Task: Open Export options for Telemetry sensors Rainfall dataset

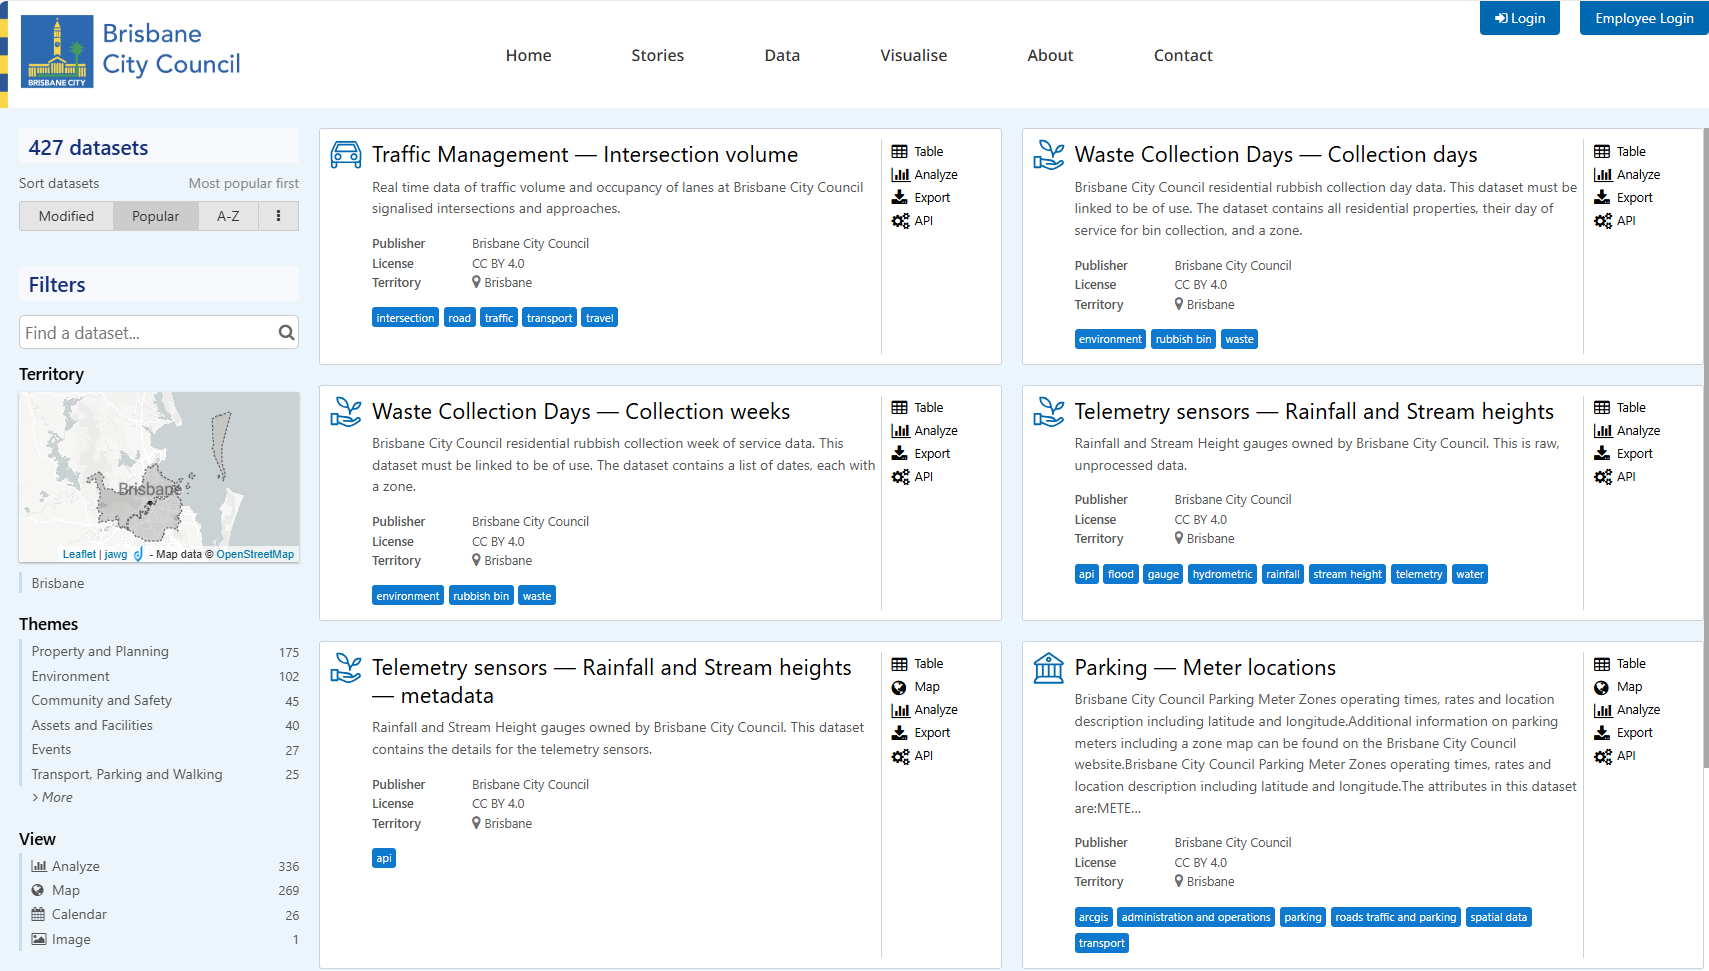Action: click(1628, 453)
